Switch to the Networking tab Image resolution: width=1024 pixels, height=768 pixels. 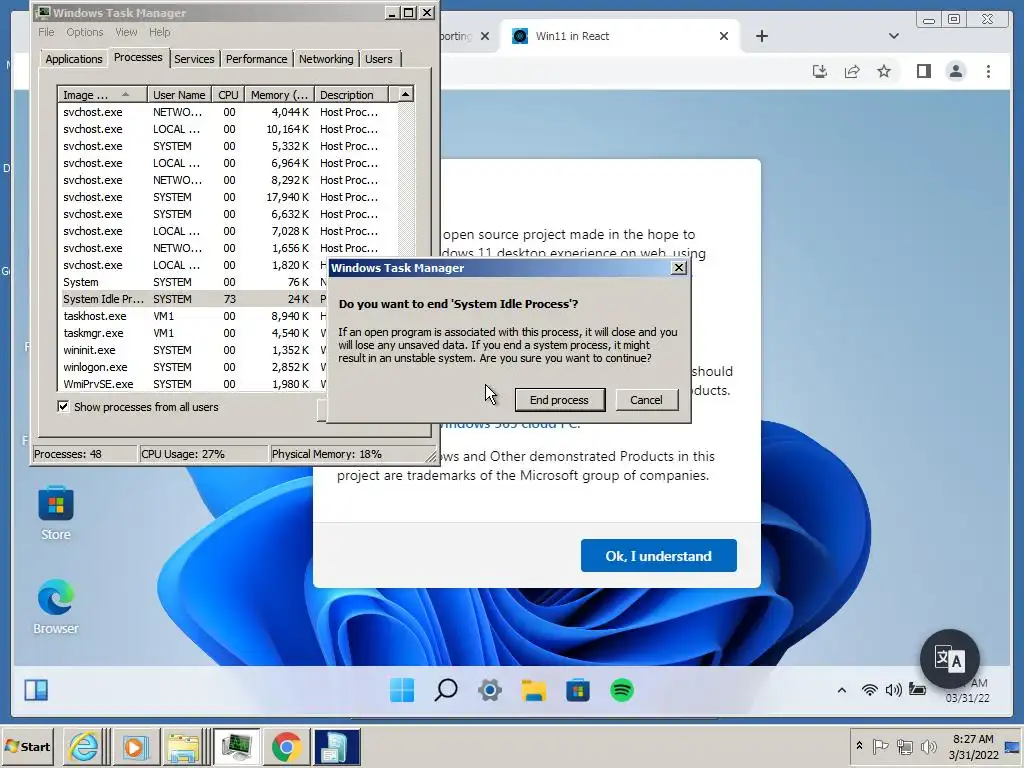coord(326,59)
